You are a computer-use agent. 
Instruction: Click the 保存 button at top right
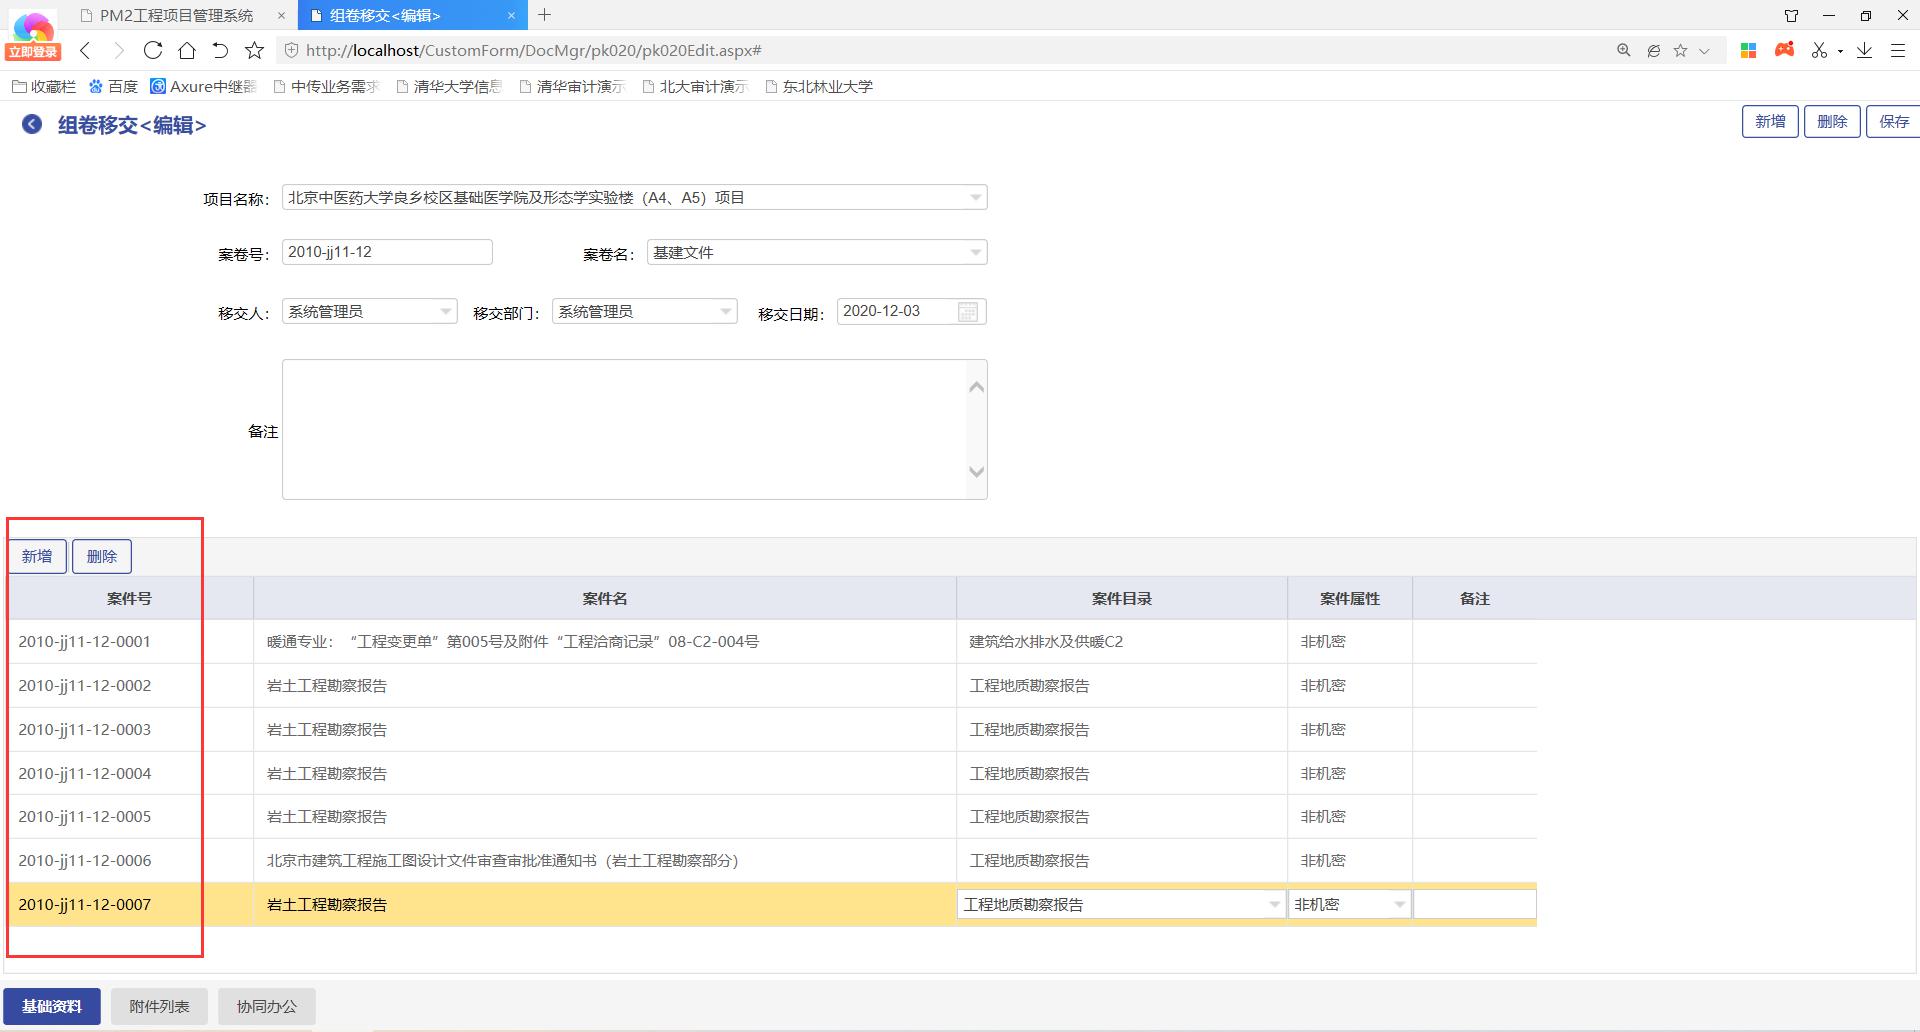(1893, 121)
